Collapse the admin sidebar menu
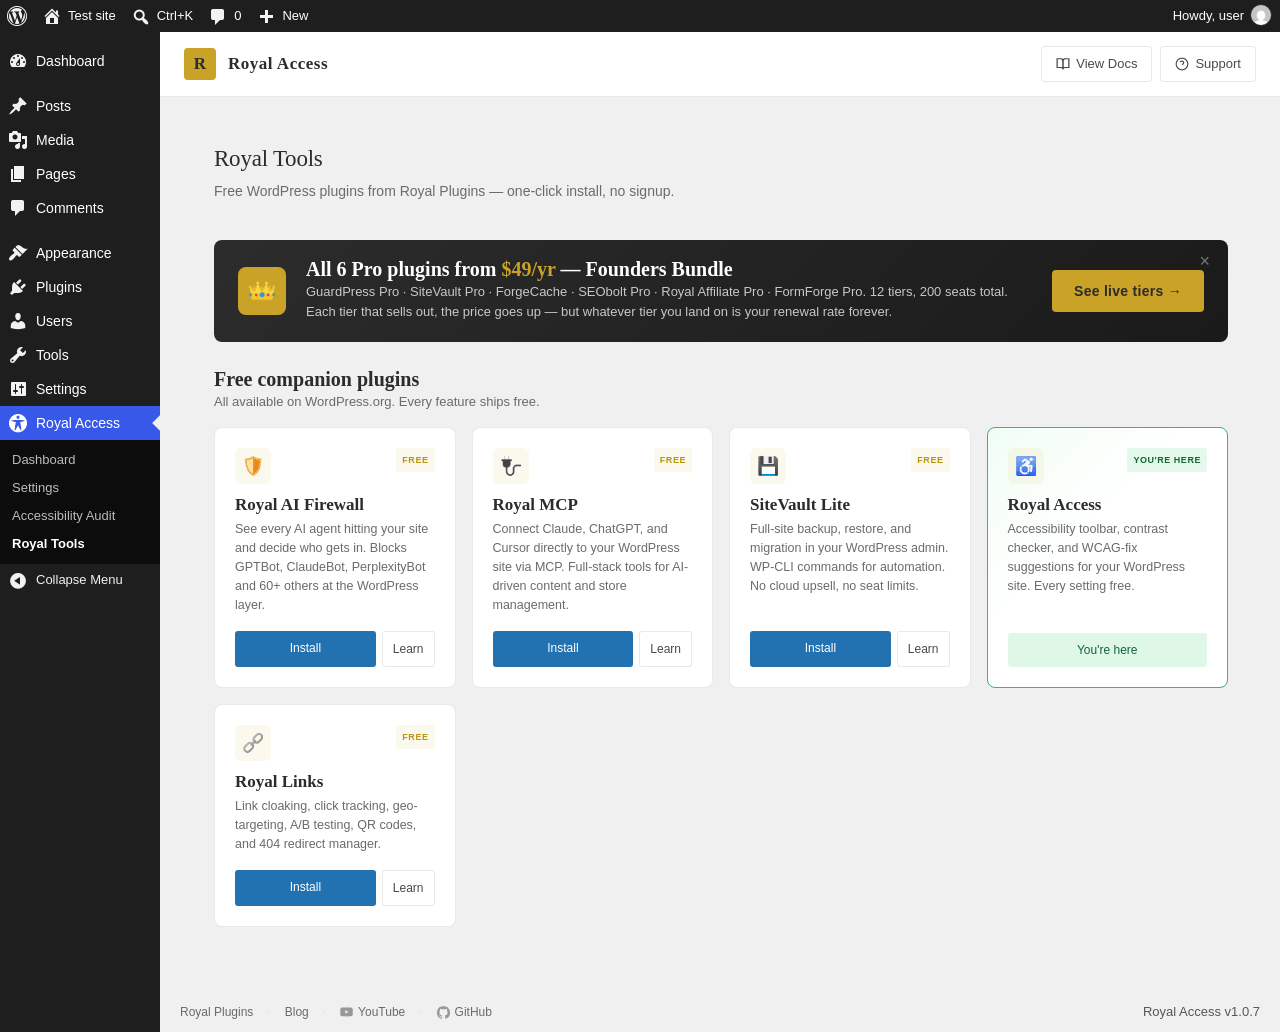Screen dimensions: 1280x1032 tap(80, 580)
